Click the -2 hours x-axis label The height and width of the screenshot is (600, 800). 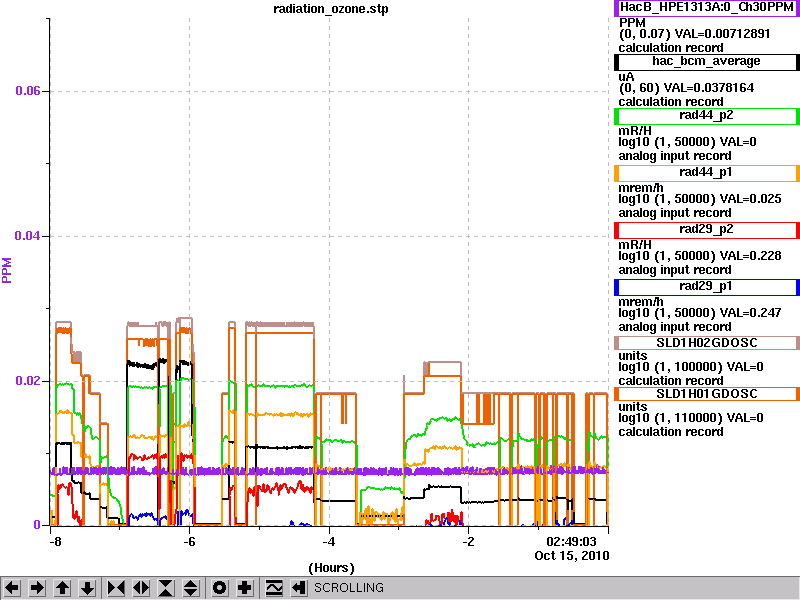point(468,541)
